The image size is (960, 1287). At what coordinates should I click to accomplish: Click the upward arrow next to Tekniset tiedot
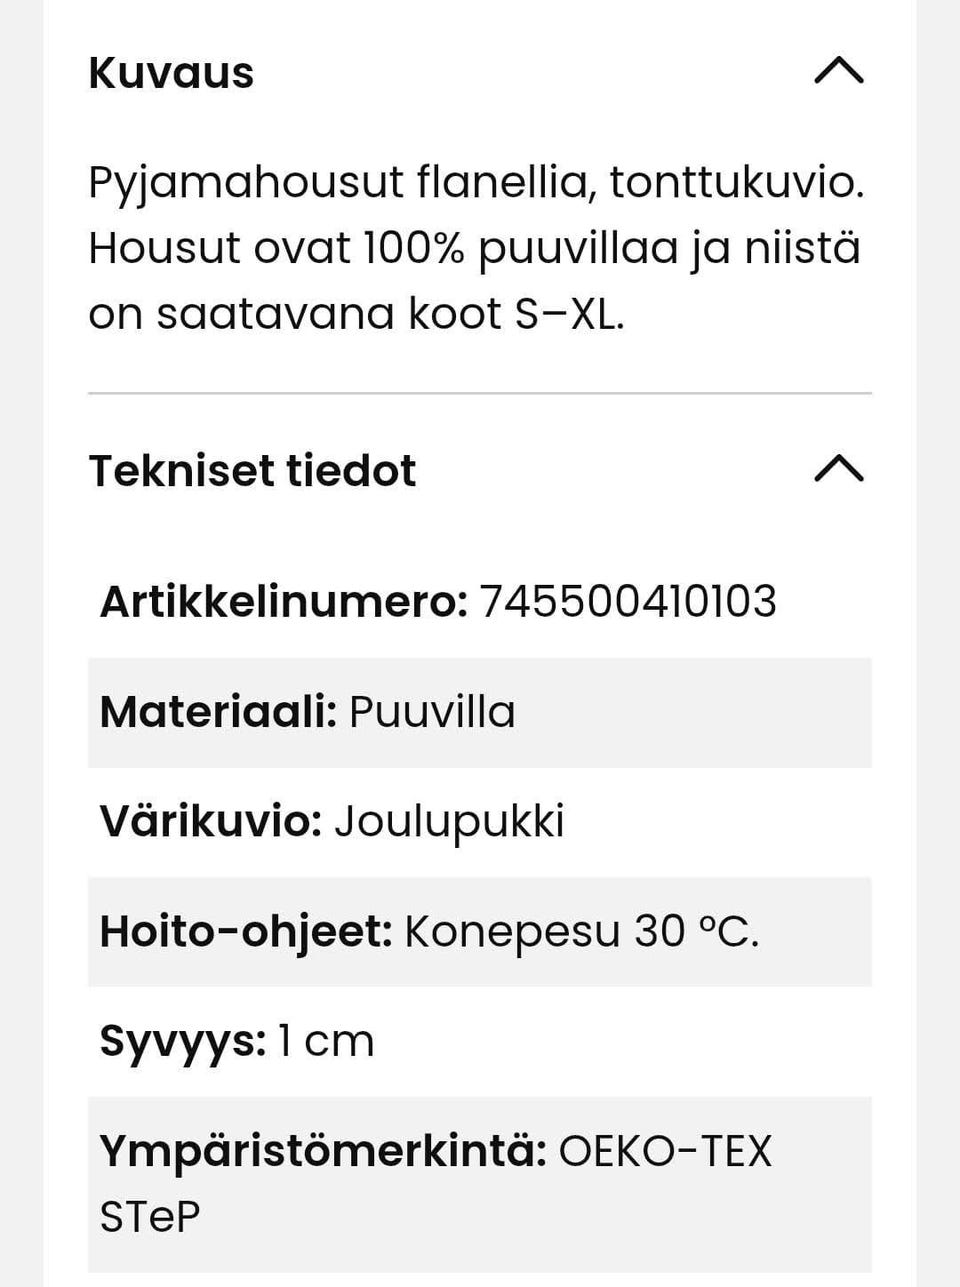[x=838, y=469]
